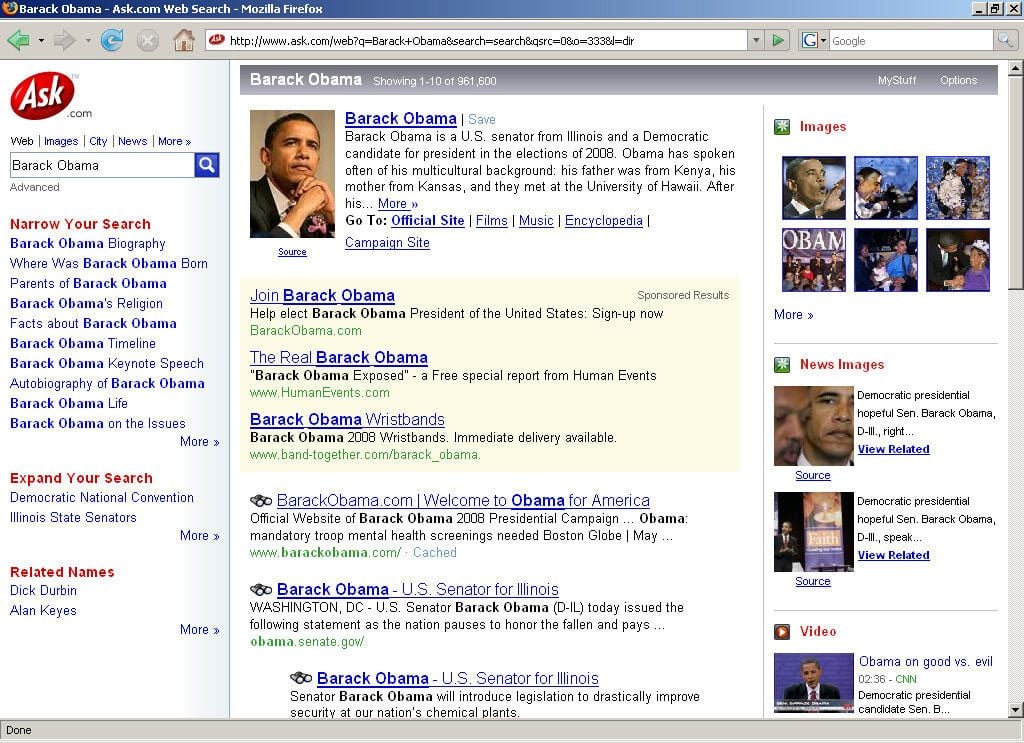Open second News Images Faith podium thumbnail
Screen dimensions: 1024x743
click(814, 532)
